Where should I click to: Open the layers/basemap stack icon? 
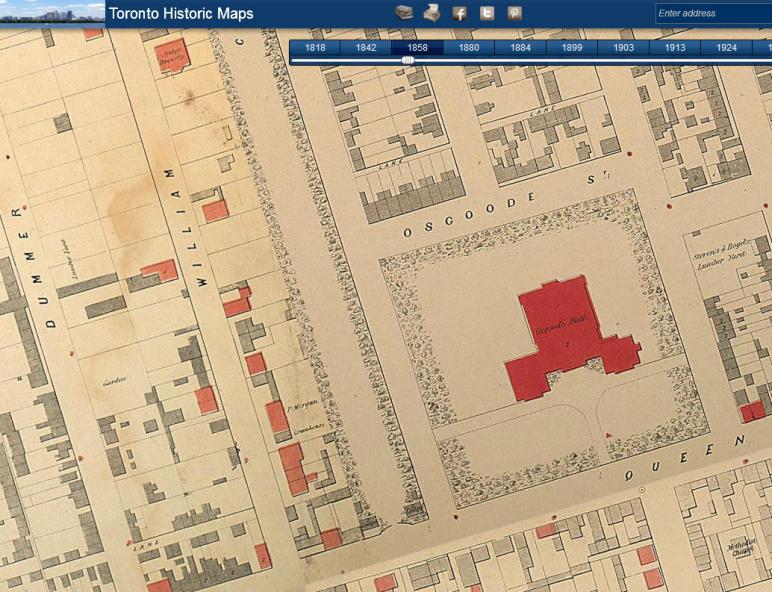click(x=403, y=13)
